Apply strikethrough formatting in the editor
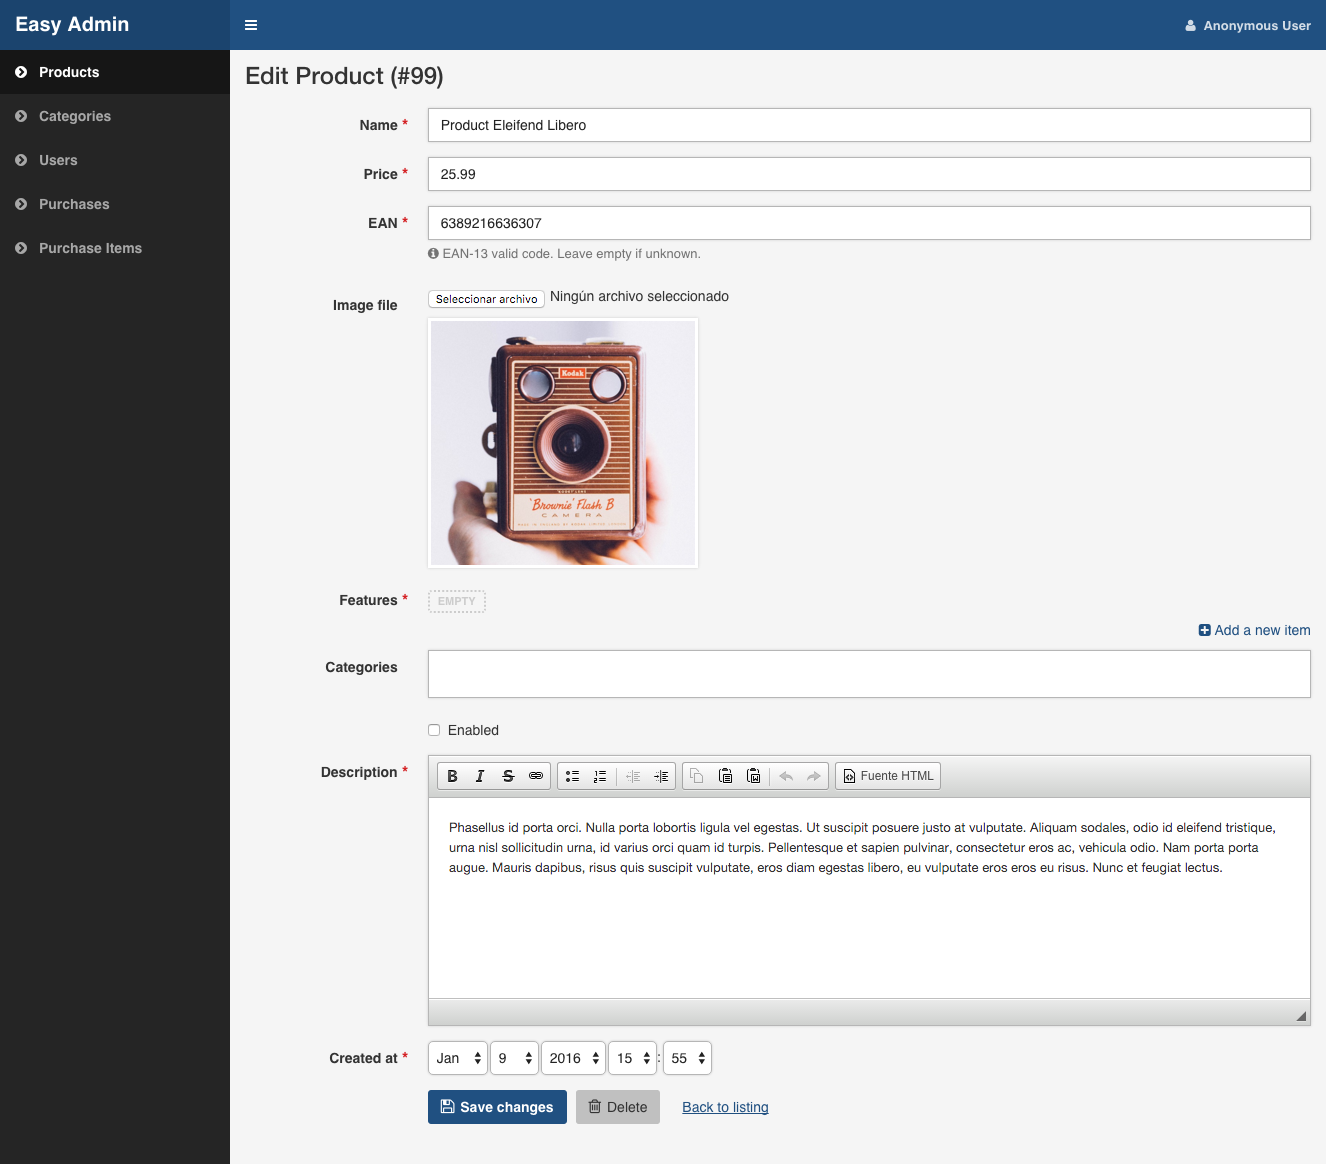Image resolution: width=1326 pixels, height=1164 pixels. [x=508, y=776]
